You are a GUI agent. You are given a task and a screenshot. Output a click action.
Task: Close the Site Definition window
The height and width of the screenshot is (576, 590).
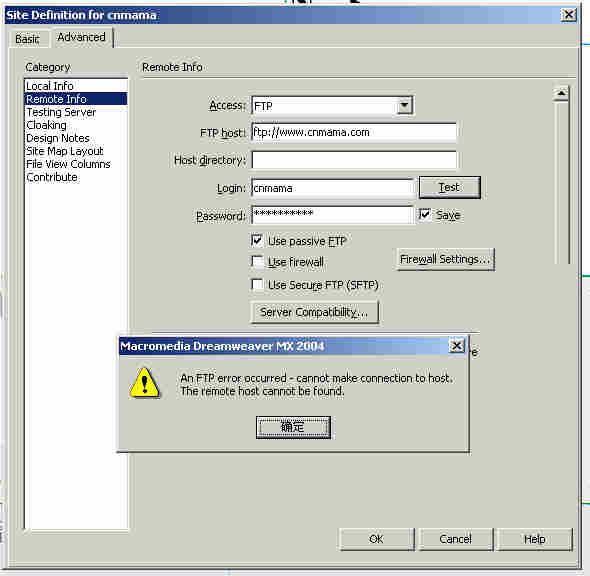click(x=568, y=15)
